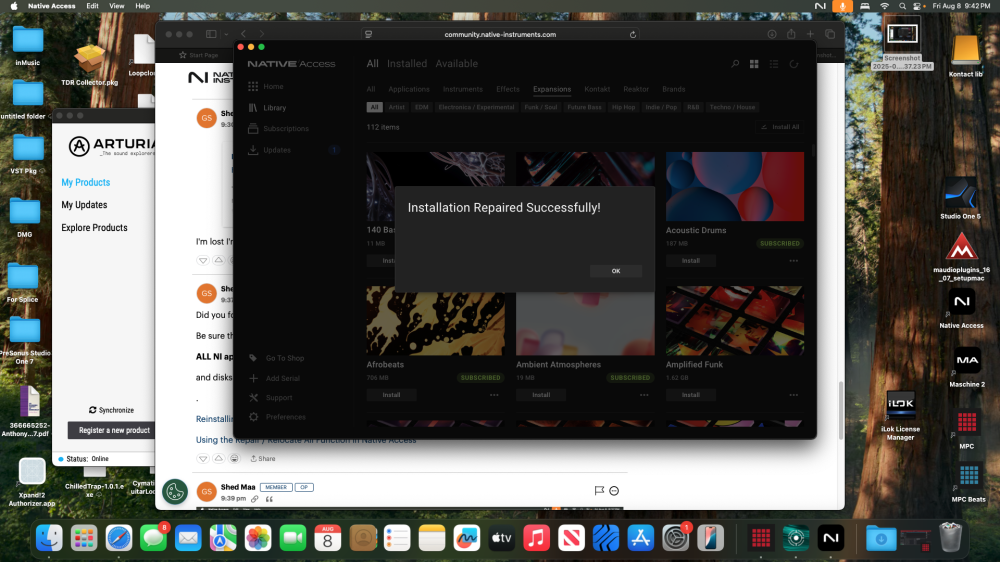Viewport: 1000px width, 562px height.
Task: Filter expansions by EDM
Action: pyautogui.click(x=422, y=107)
